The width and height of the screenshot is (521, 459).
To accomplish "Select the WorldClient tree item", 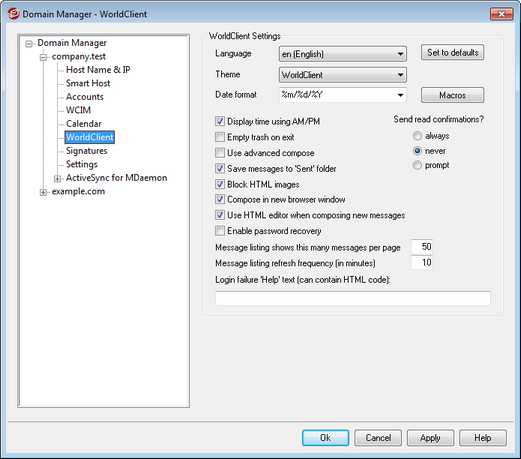I will (x=90, y=137).
